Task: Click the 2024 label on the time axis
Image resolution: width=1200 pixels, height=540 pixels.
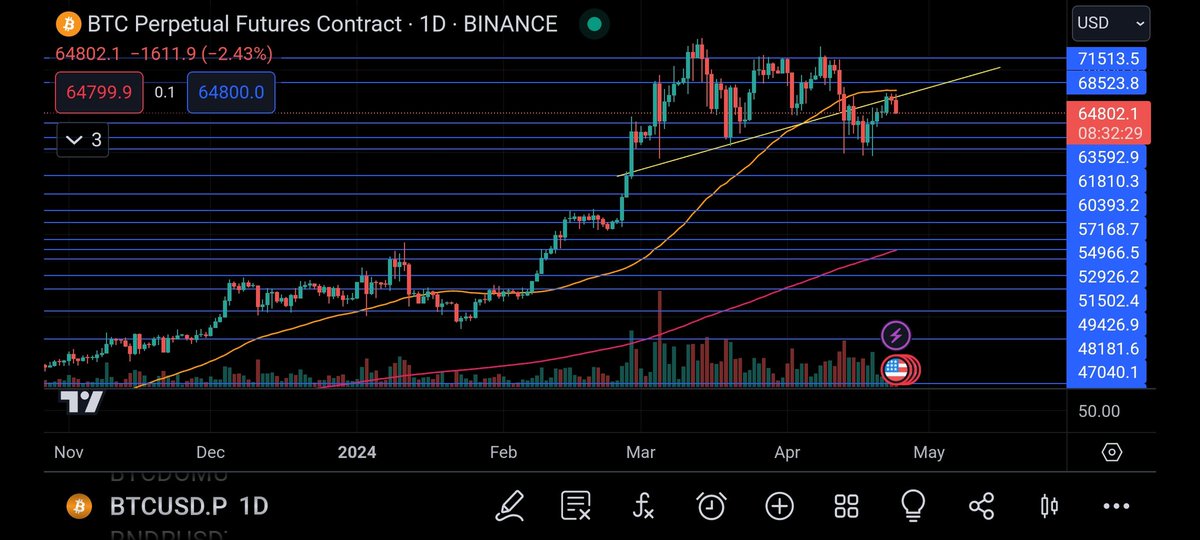Action: tap(357, 452)
